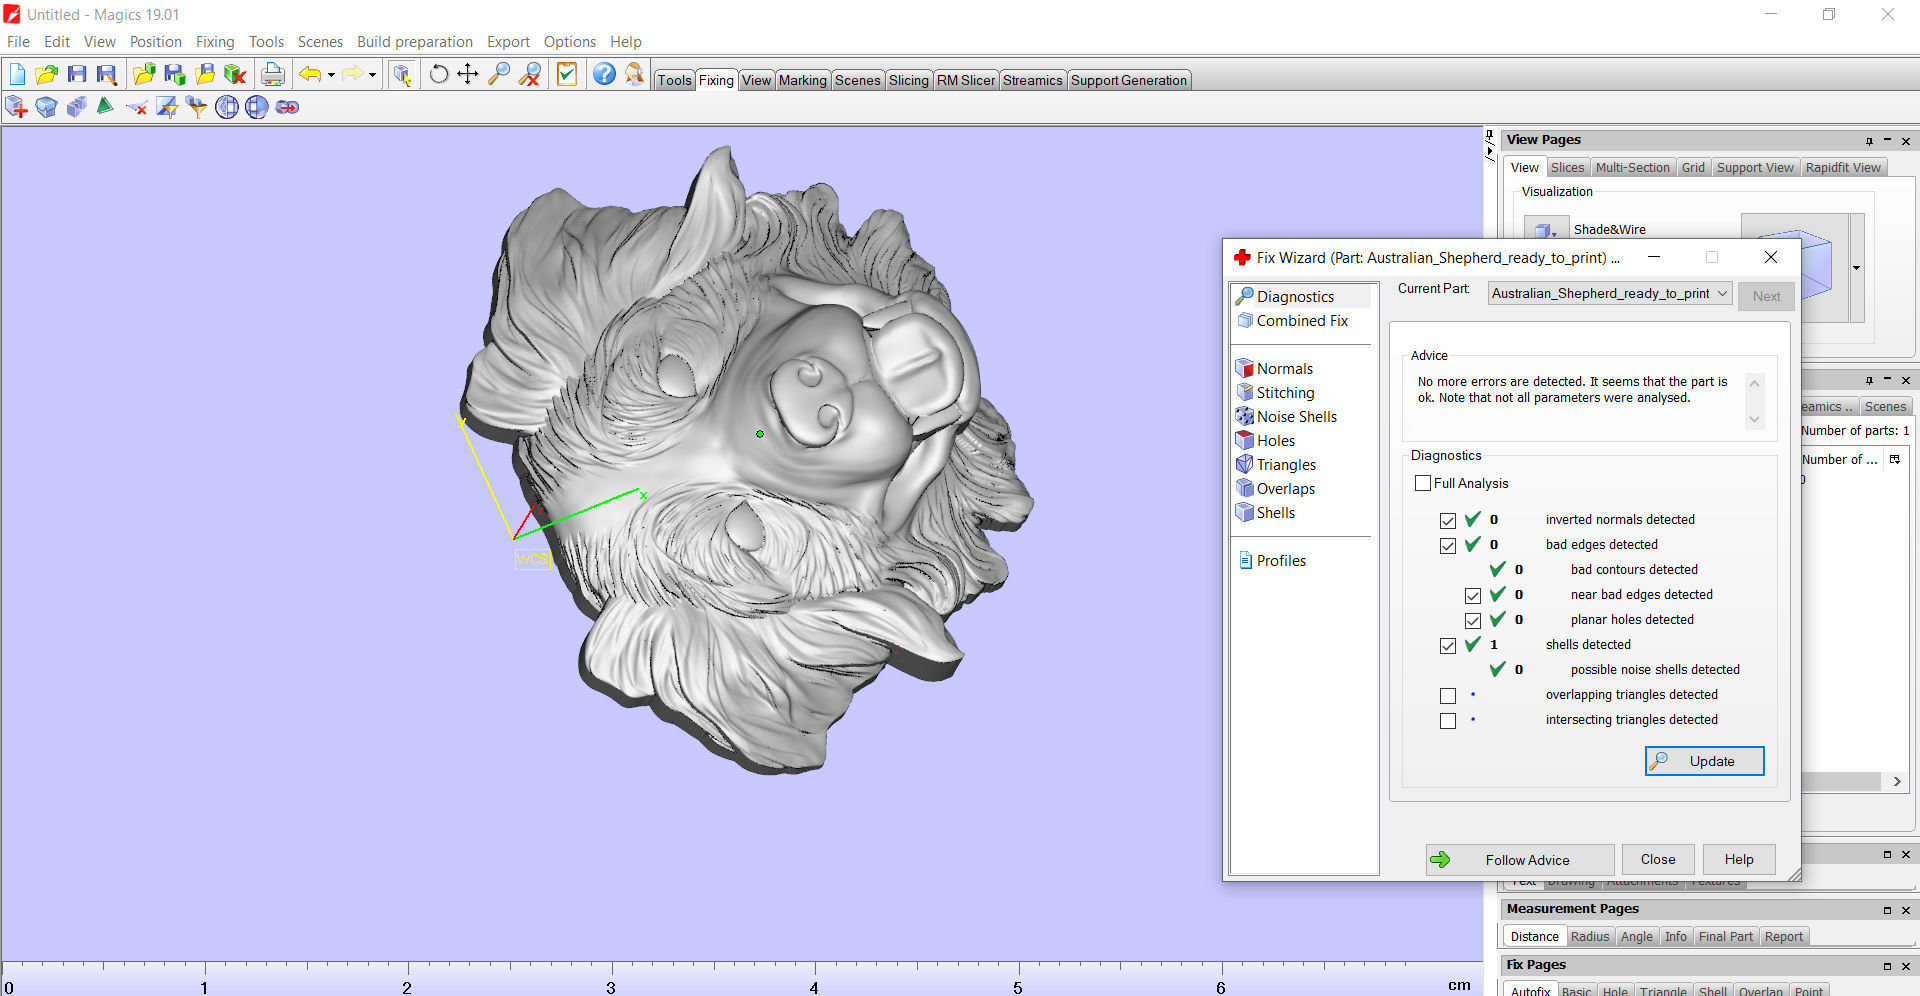
Task: Click the green arrow Follow Advice button
Action: point(1520,860)
